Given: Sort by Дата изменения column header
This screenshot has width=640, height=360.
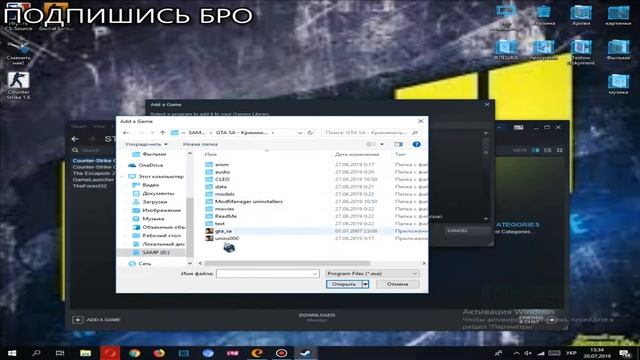Looking at the screenshot, I should click(357, 154).
